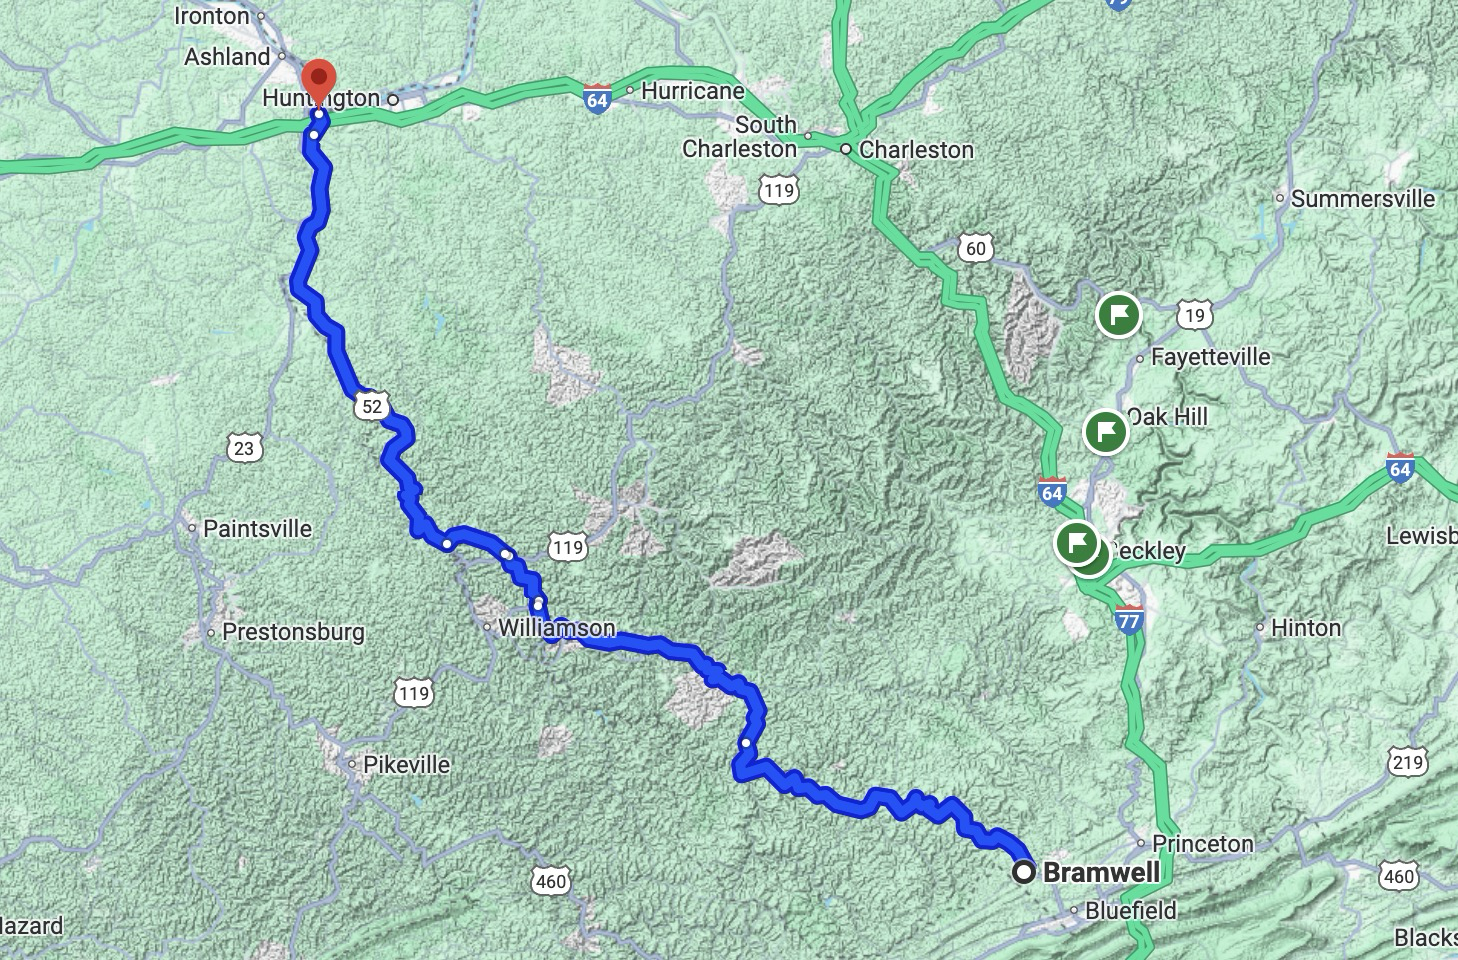Viewport: 1458px width, 960px height.
Task: Select the Charleston city label
Action: [916, 149]
